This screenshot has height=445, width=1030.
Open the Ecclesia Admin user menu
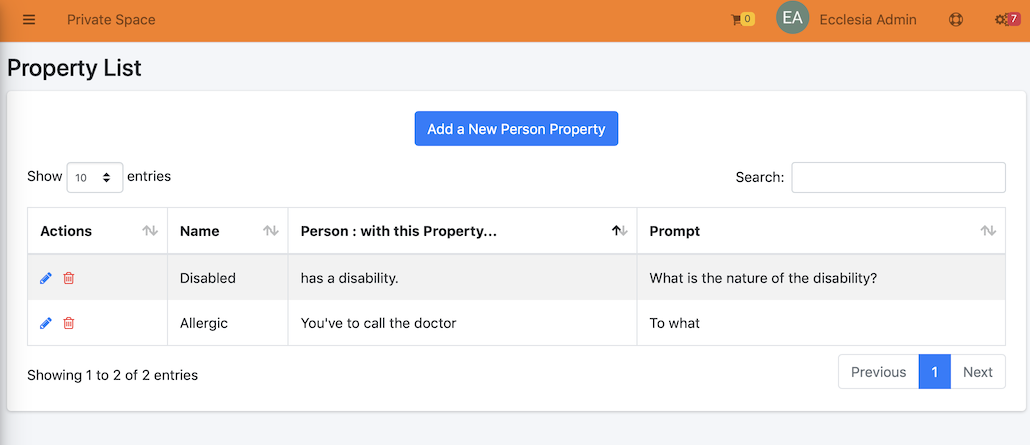868,20
